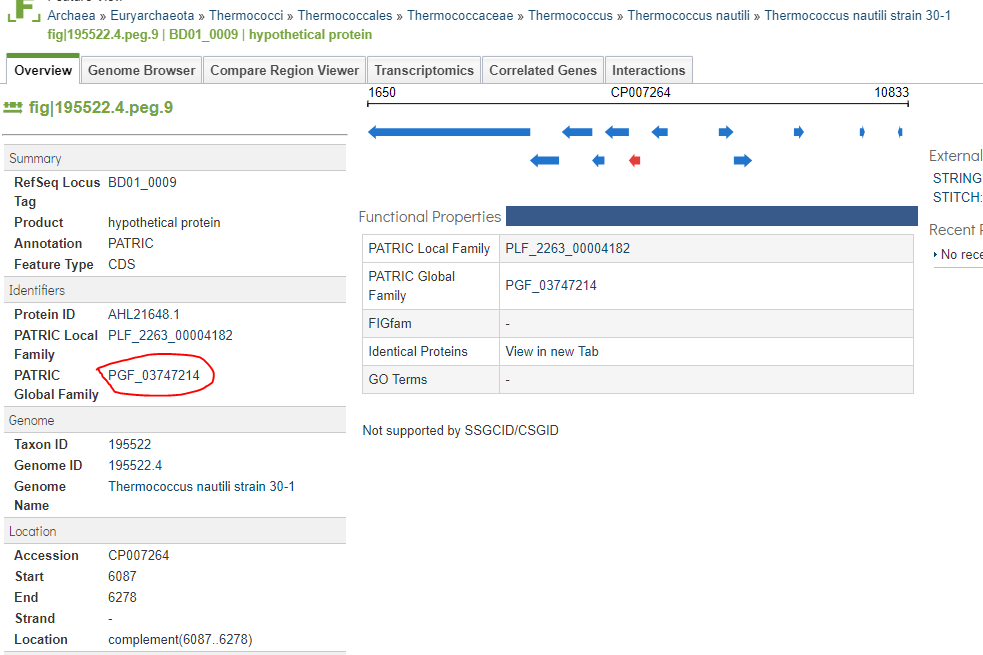Image resolution: width=983 pixels, height=655 pixels.
Task: Select the rightmost small gene marker in track
Action: pos(900,132)
